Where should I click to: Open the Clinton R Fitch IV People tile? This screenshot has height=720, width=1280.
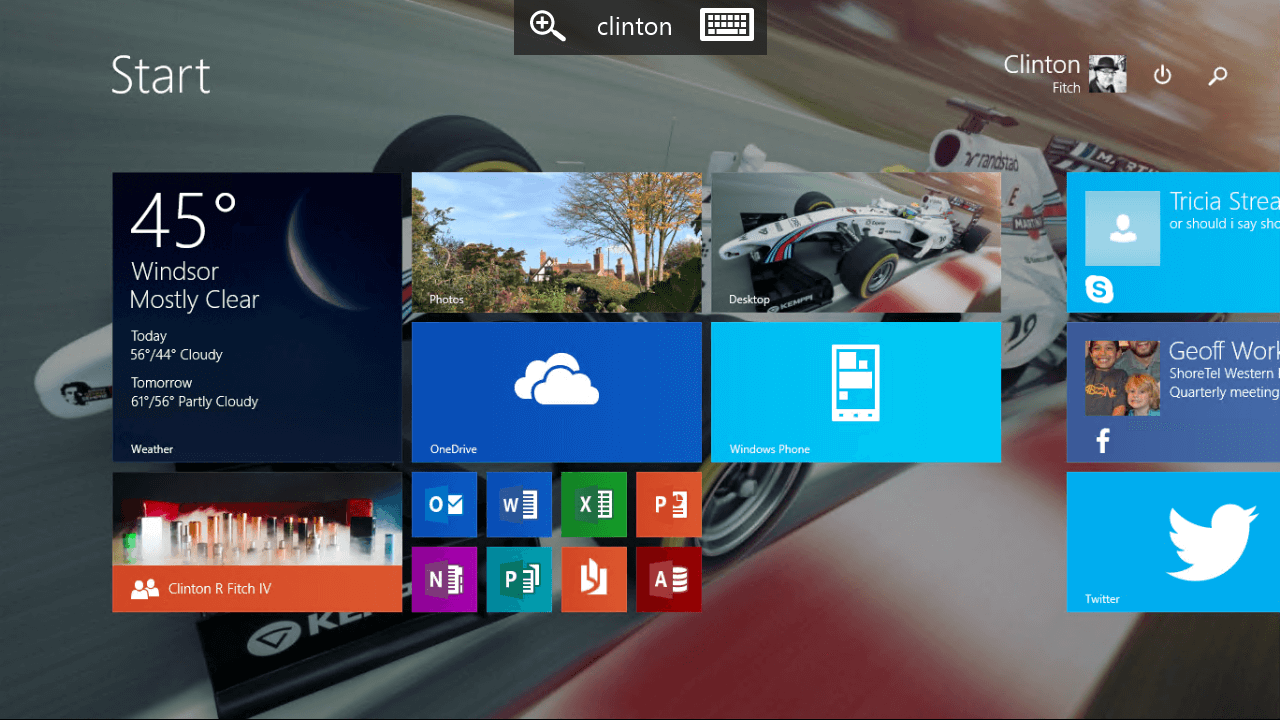tap(257, 542)
